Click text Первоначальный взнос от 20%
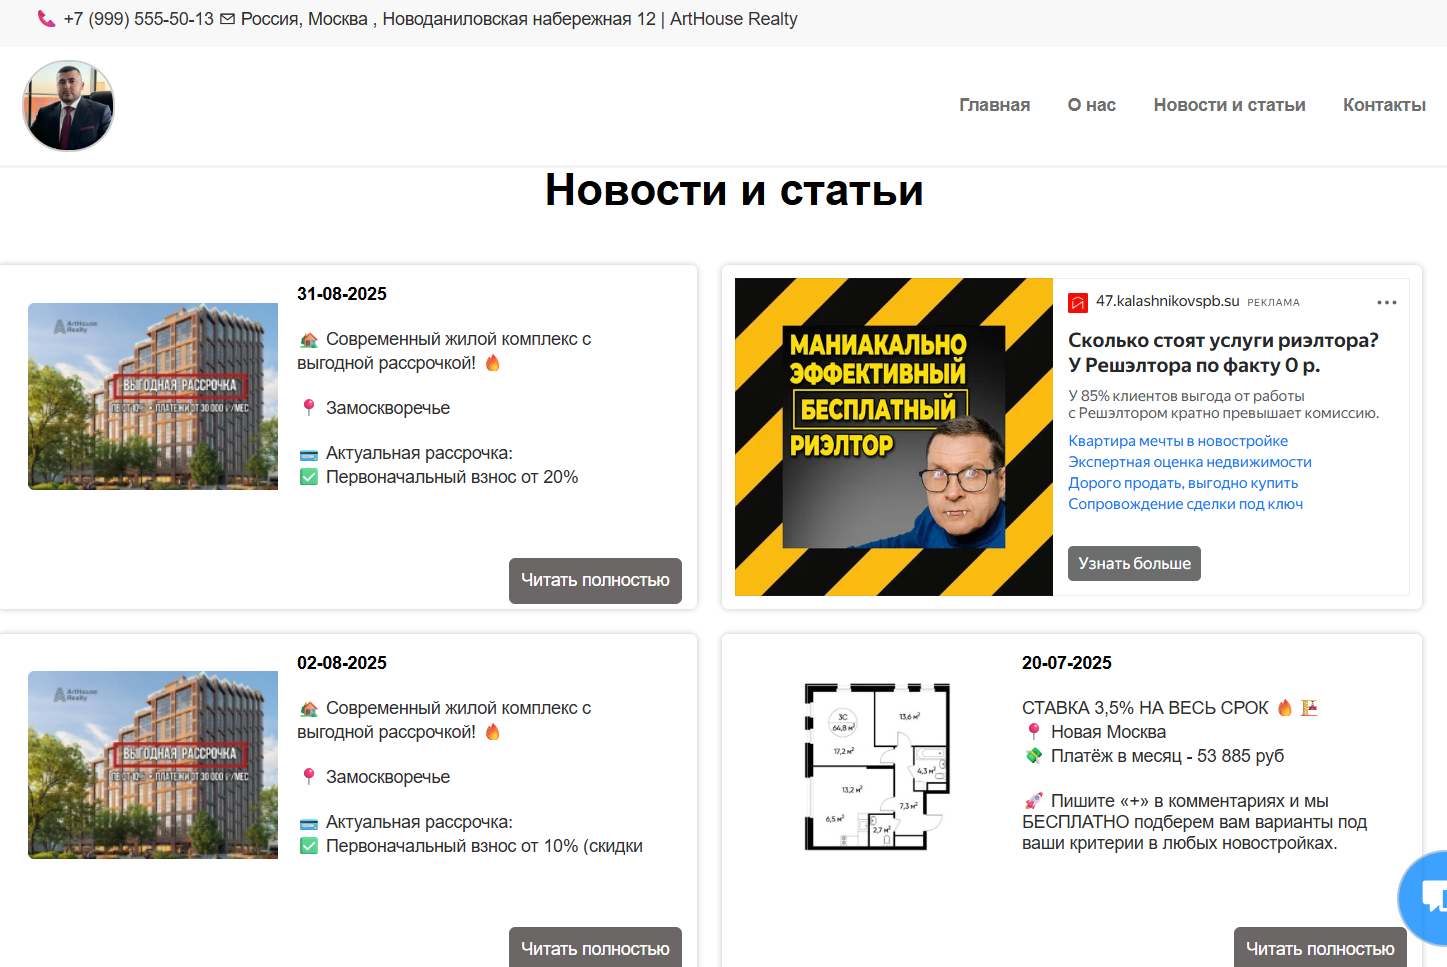Image resolution: width=1447 pixels, height=967 pixels. pyautogui.click(x=452, y=478)
